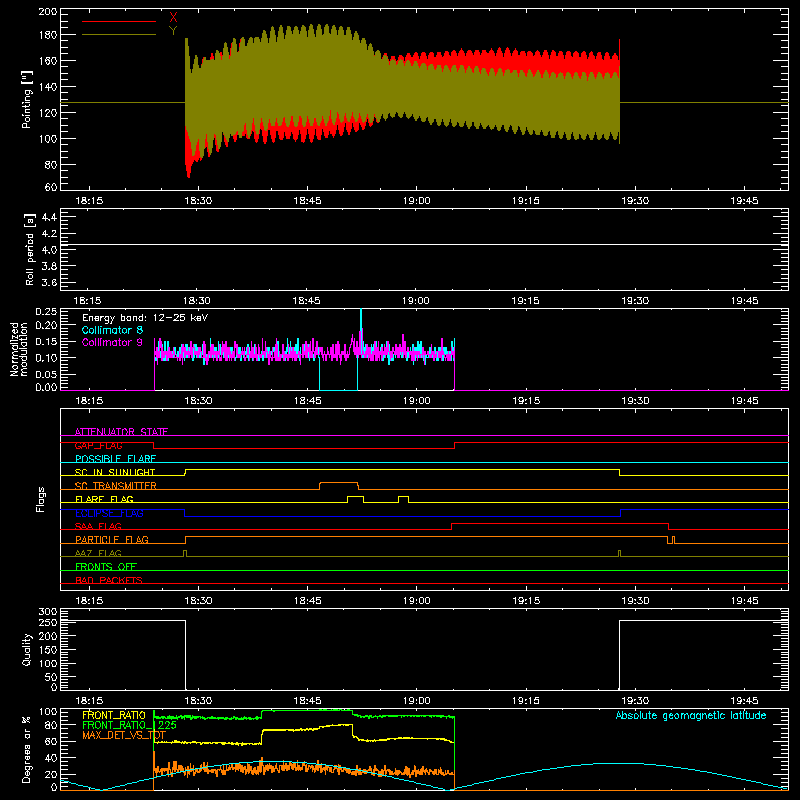Select the Normalized modulation axis title

[19, 349]
